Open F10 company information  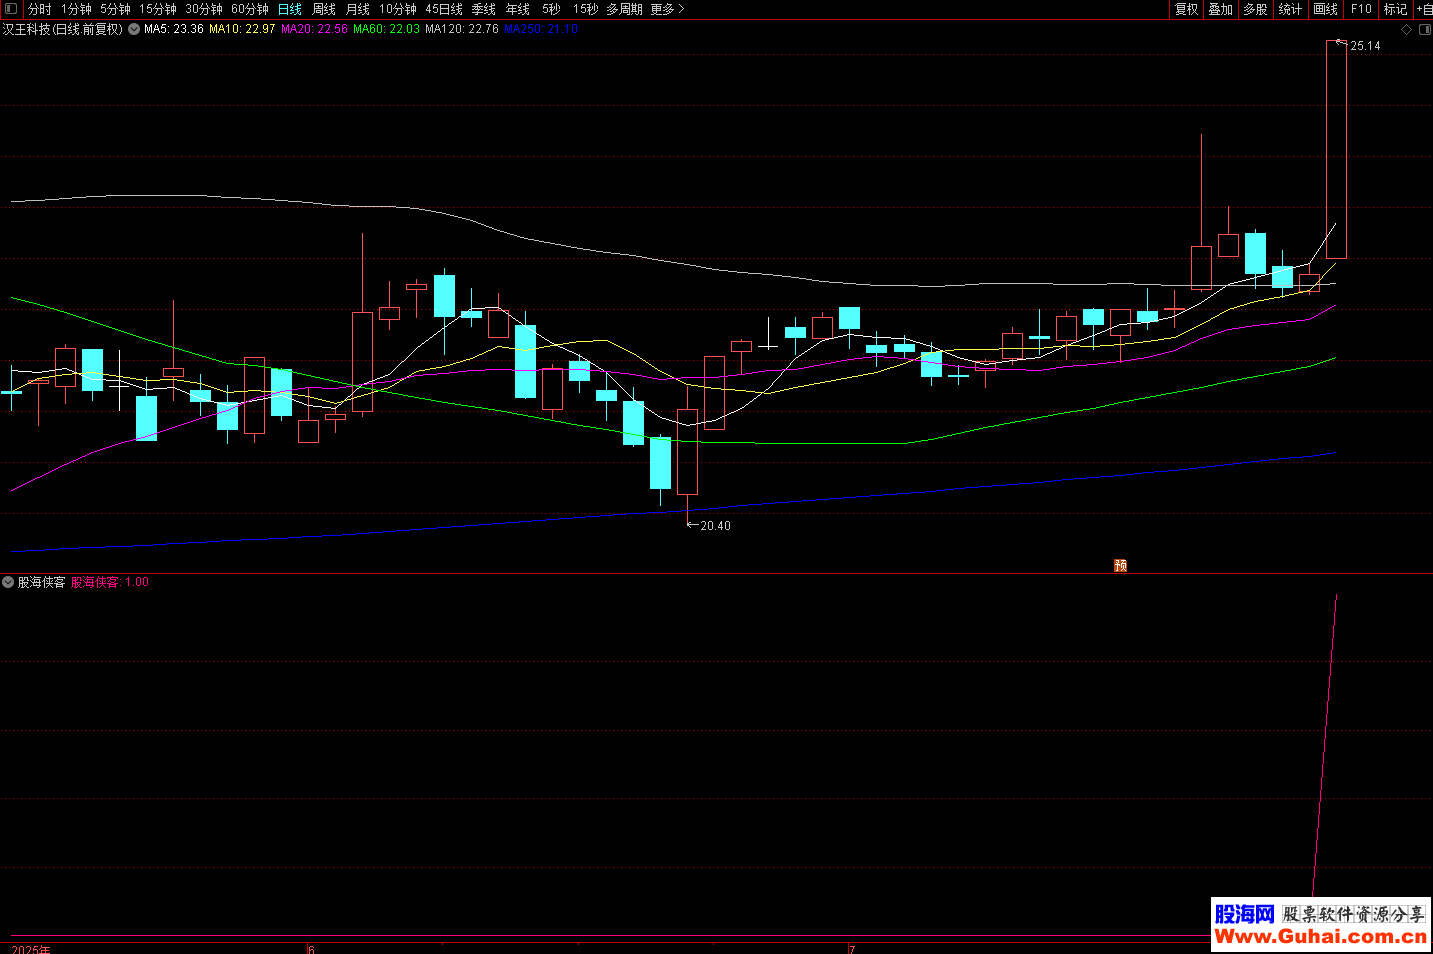pyautogui.click(x=1361, y=9)
